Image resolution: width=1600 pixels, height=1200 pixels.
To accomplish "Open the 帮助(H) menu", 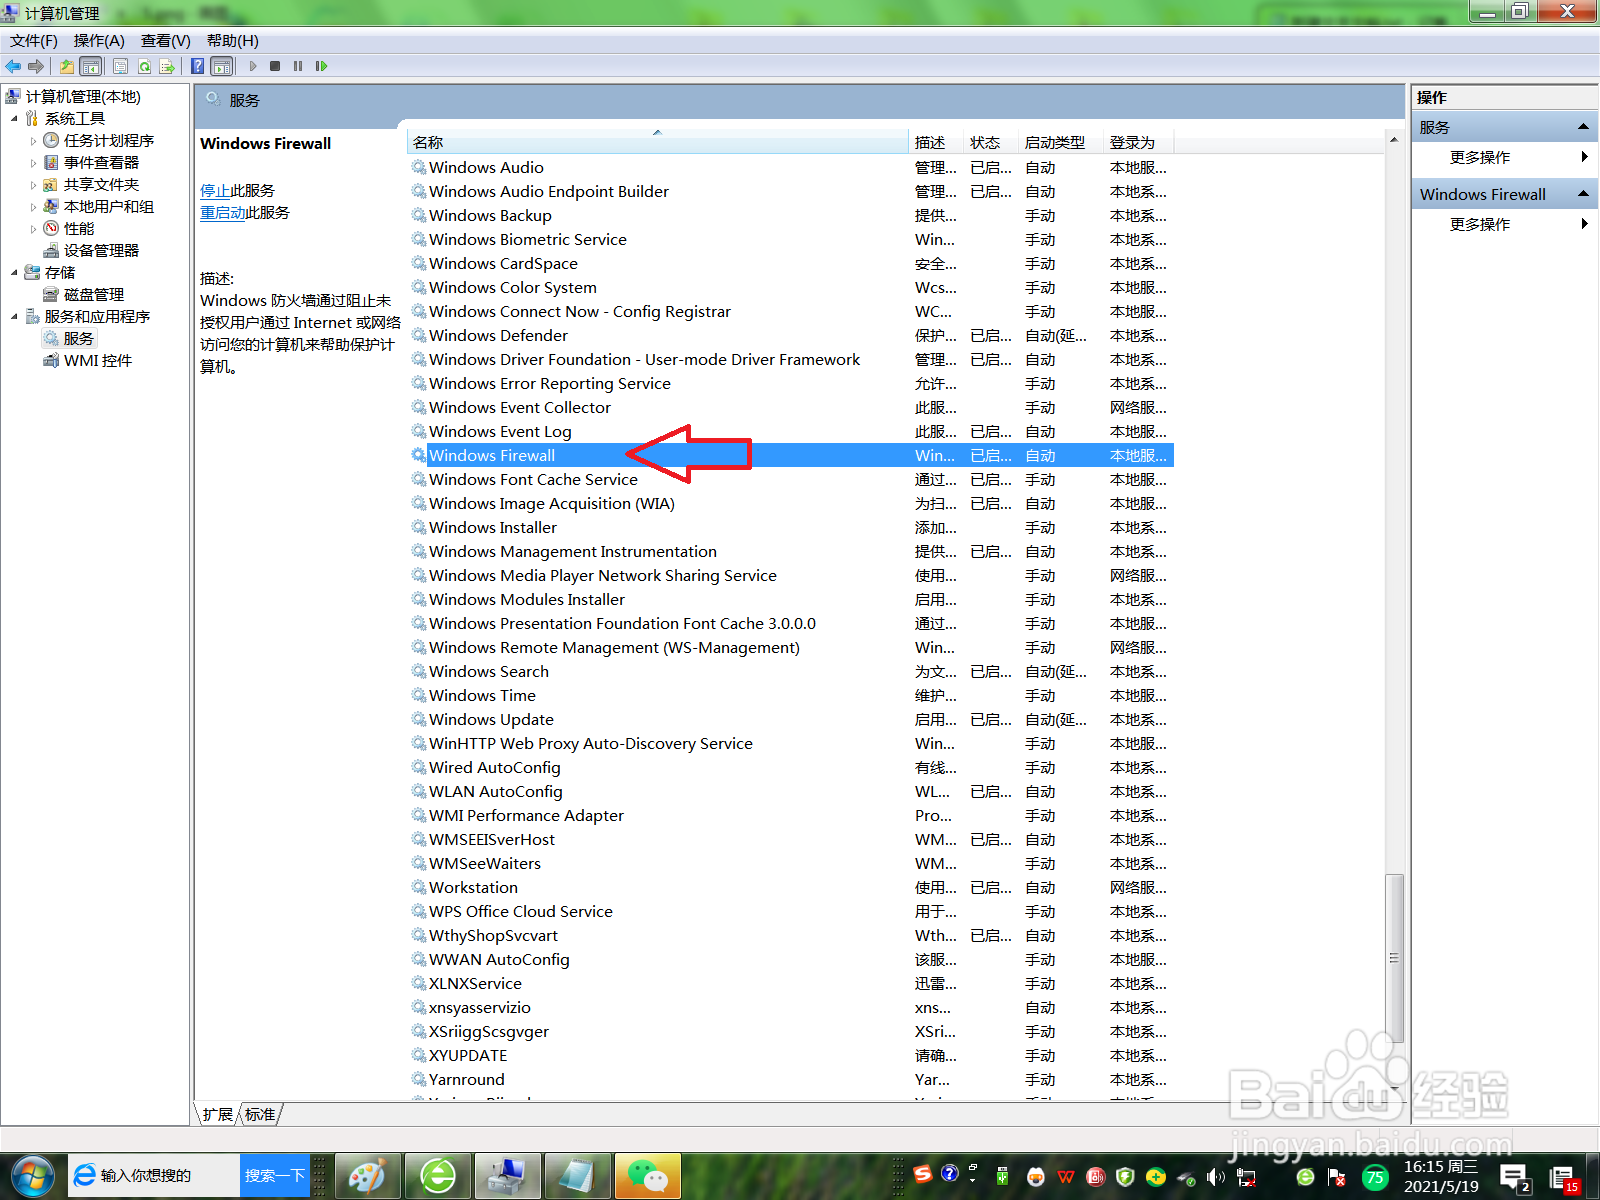I will click(x=233, y=41).
